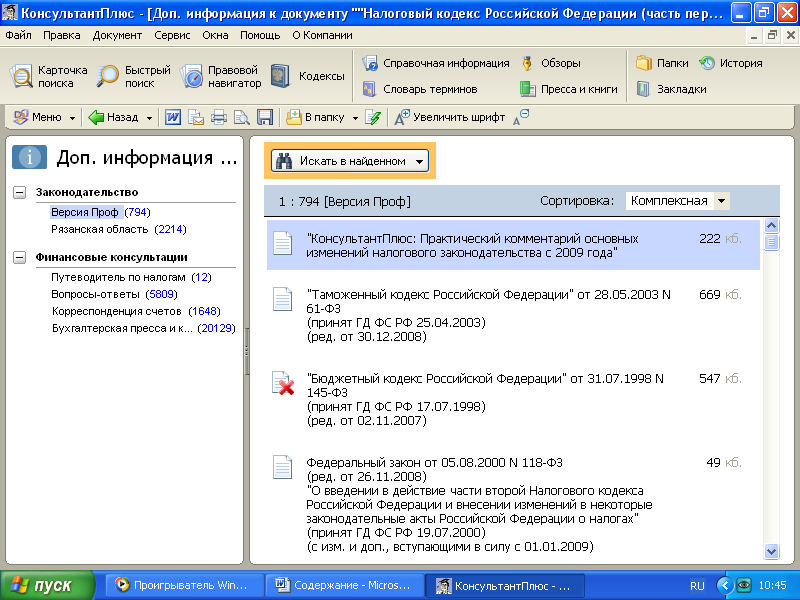Open the Файл menu
Screen dimensions: 800x600
click(18, 35)
